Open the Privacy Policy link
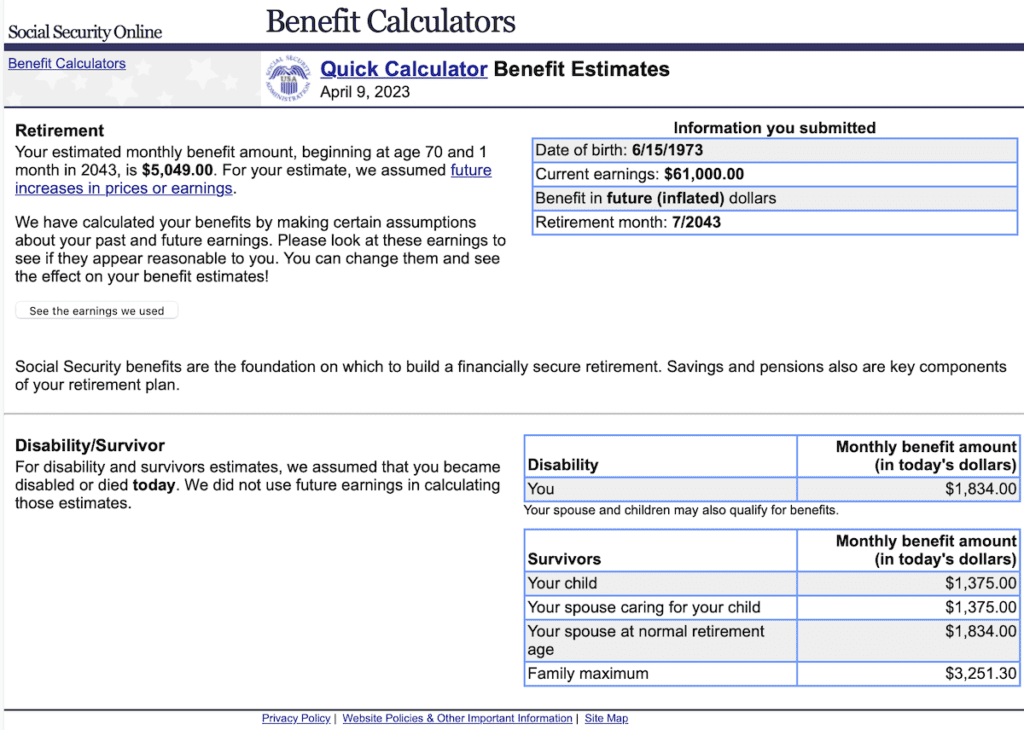 (x=296, y=718)
